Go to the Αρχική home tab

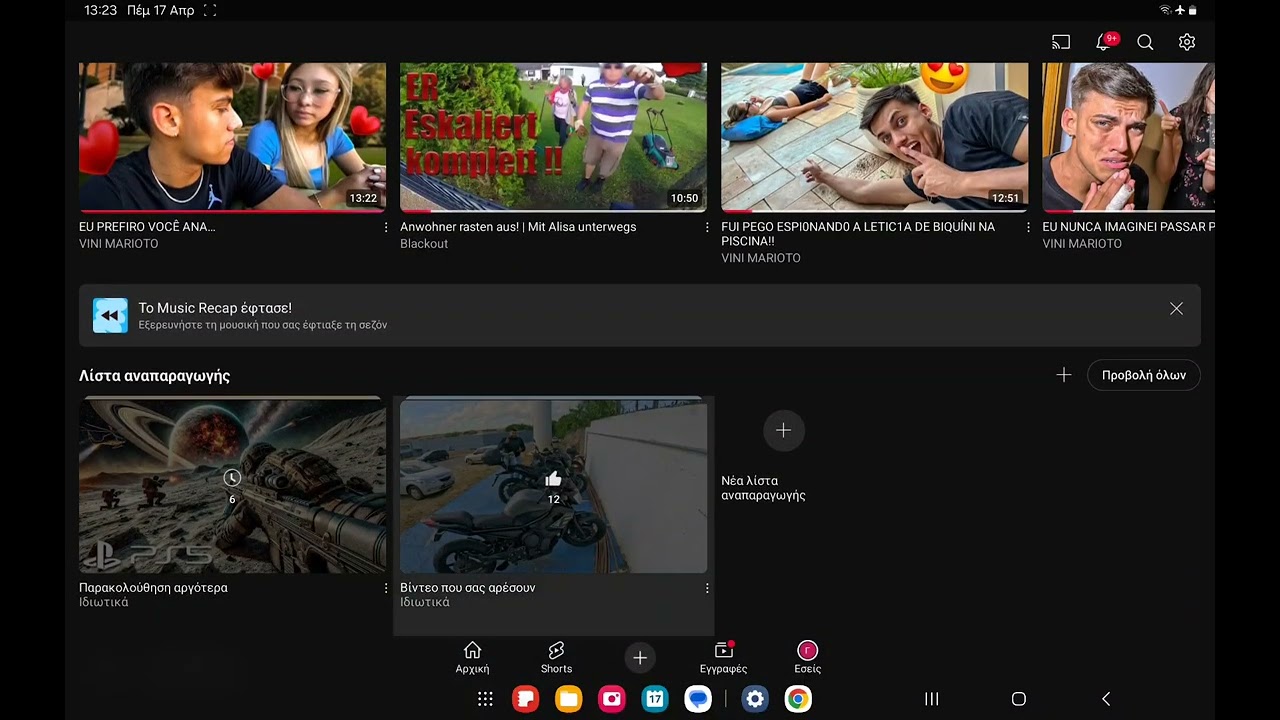(x=472, y=658)
